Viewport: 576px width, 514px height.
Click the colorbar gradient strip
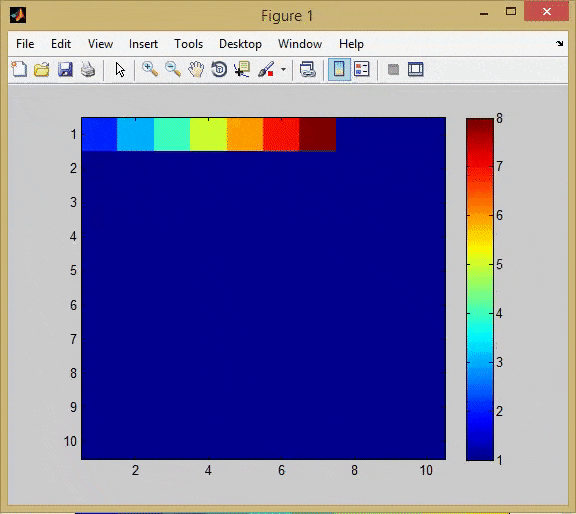480,289
